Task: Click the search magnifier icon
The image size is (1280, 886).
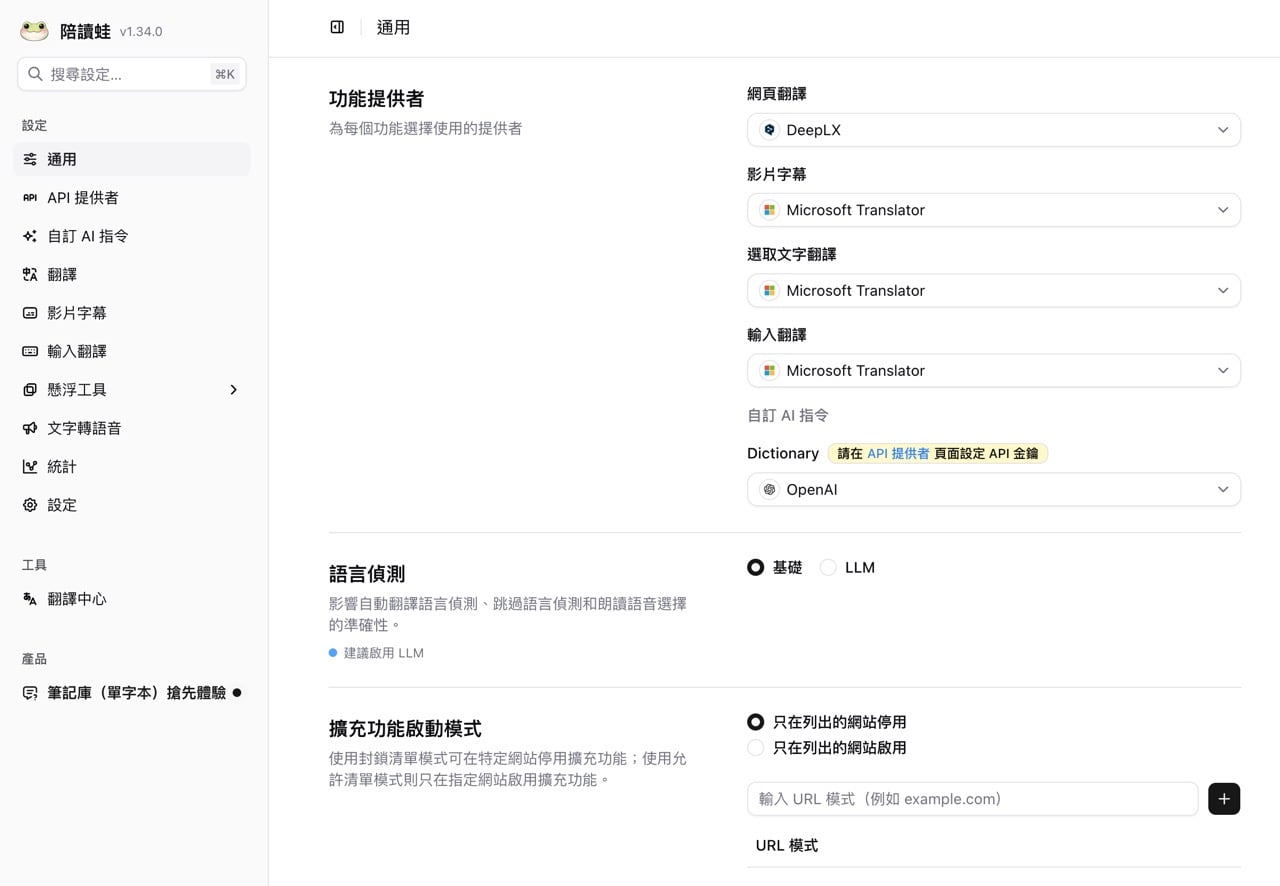Action: point(35,74)
